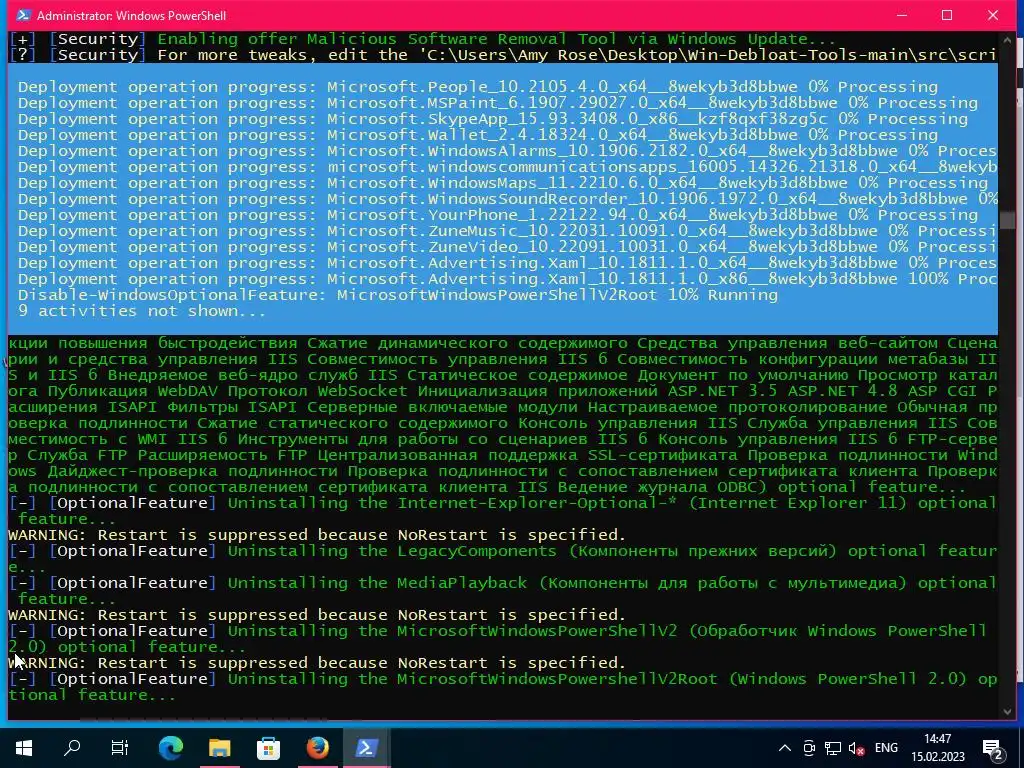
Task: Switch input language ENG indicator
Action: pos(886,748)
